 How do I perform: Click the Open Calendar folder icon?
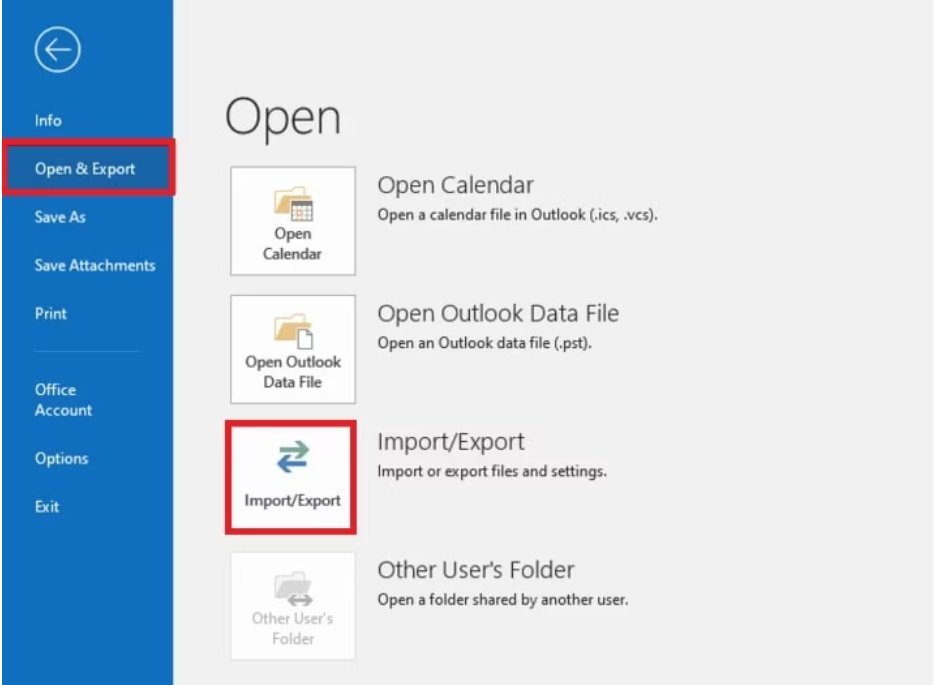coord(292,205)
